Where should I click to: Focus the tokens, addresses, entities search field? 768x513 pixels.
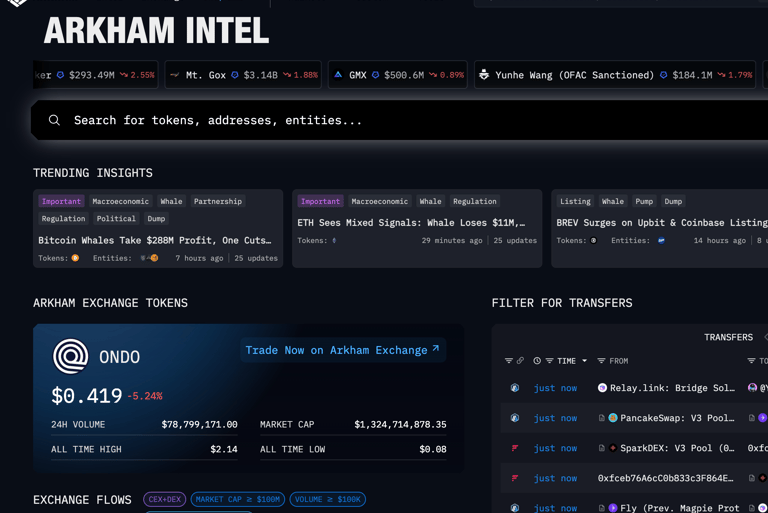399,120
